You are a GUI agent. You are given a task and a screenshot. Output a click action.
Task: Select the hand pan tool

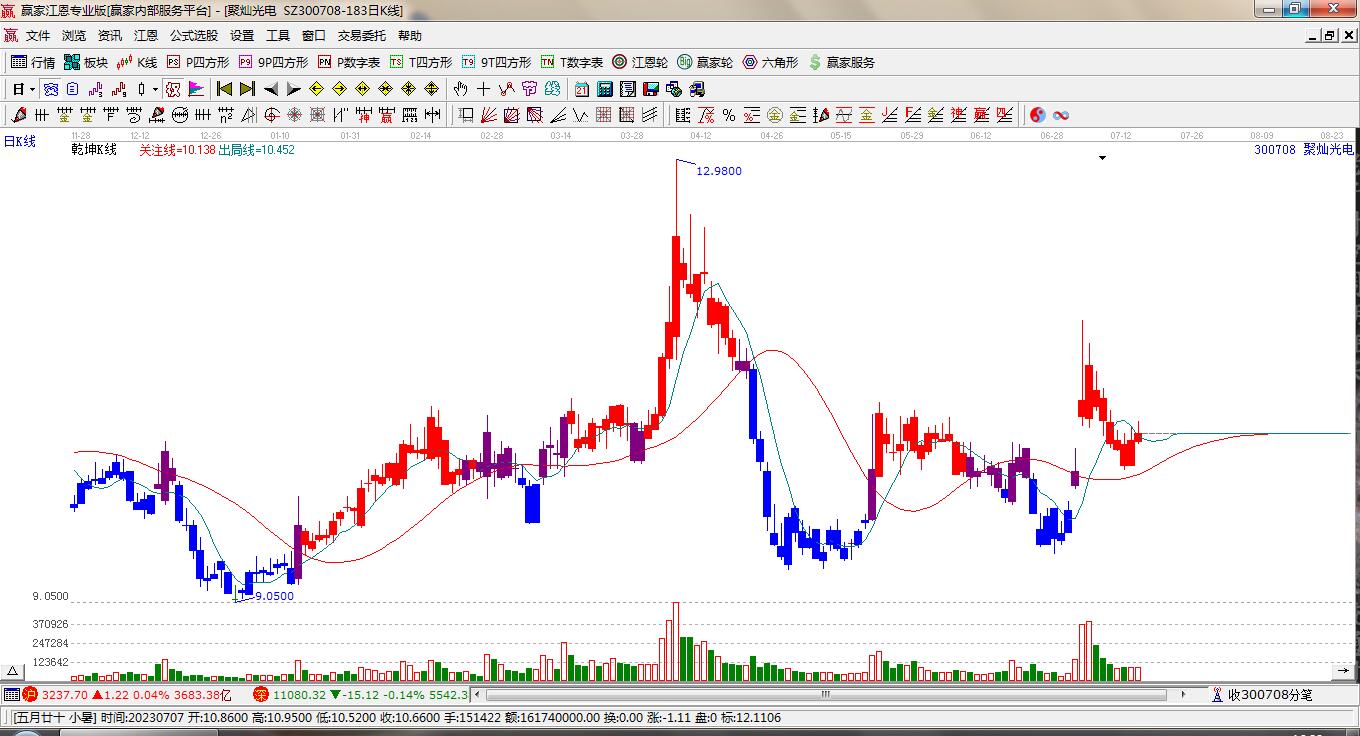[461, 89]
